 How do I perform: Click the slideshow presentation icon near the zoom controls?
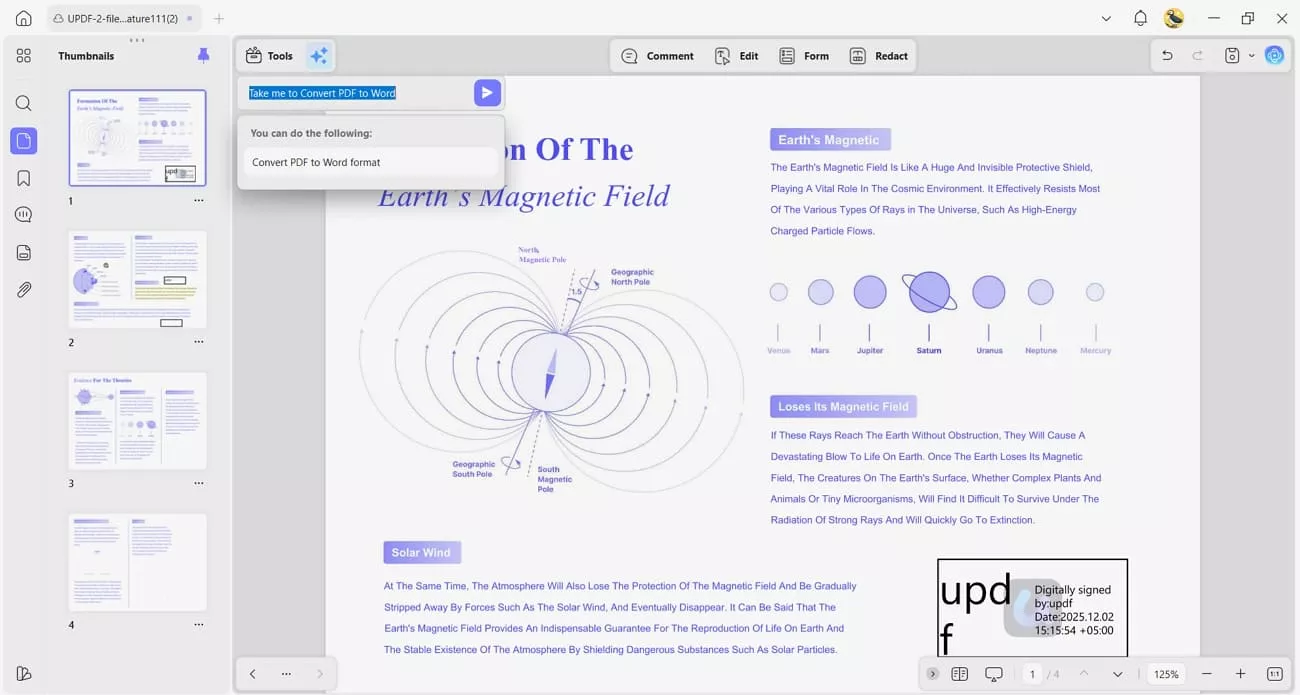pyautogui.click(x=993, y=674)
